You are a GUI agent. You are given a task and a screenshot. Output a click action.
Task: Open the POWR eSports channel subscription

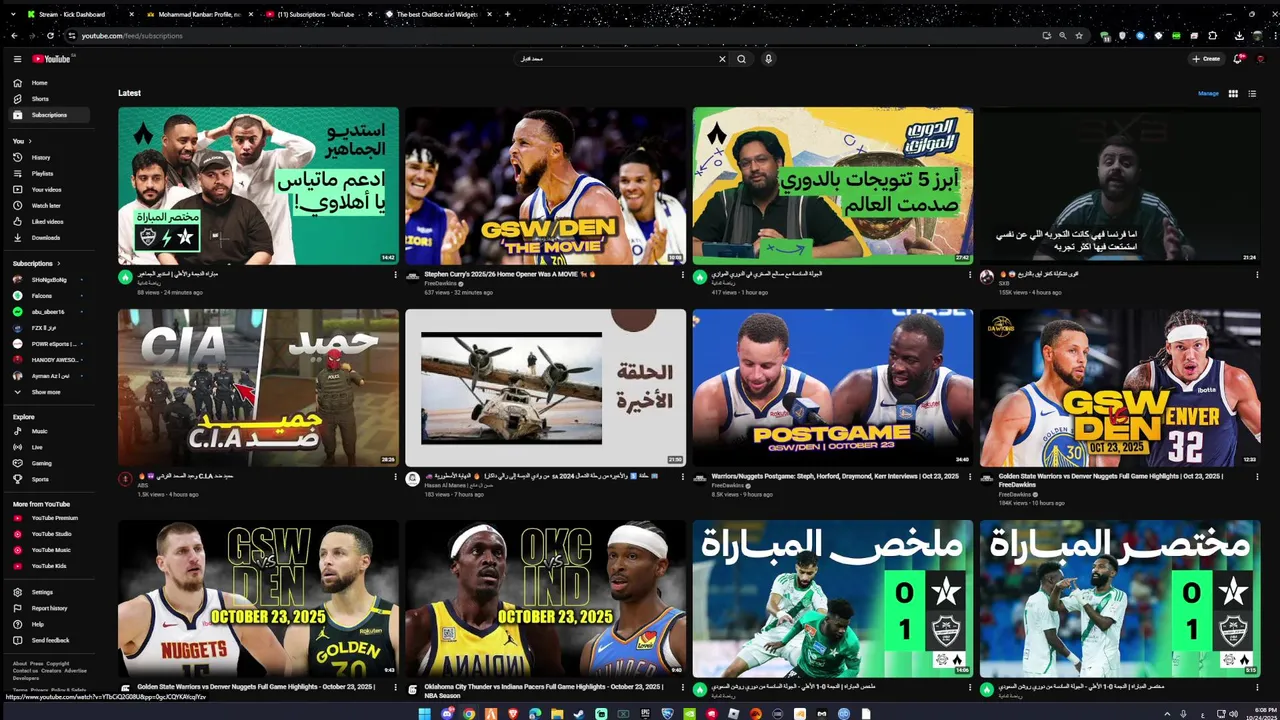(x=50, y=343)
